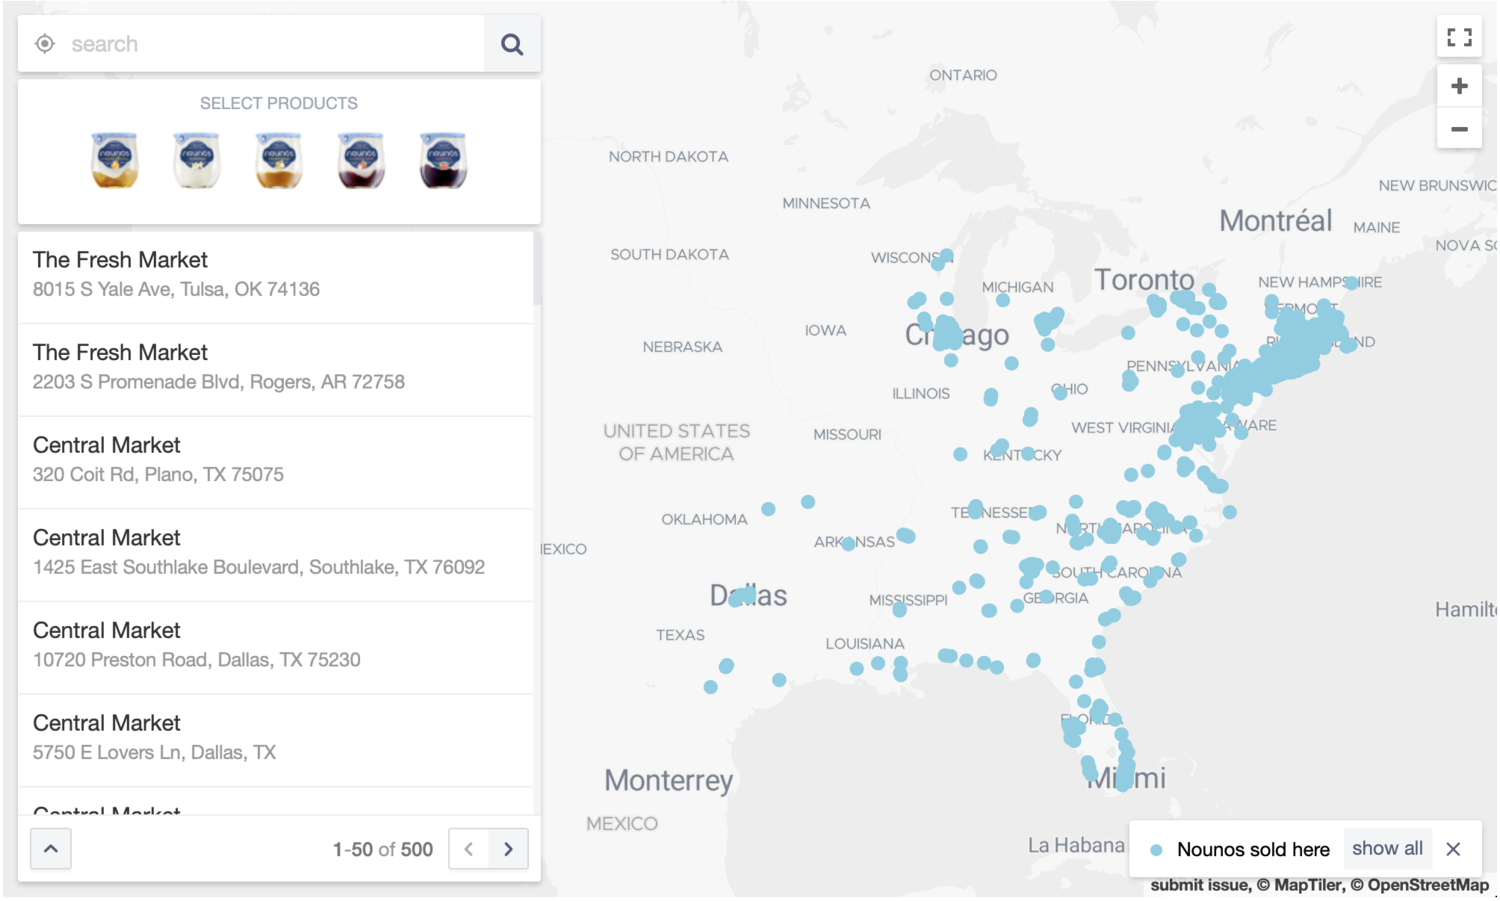This screenshot has height=901, width=1500.
Task: Open the 'submit issue' link
Action: (1199, 885)
